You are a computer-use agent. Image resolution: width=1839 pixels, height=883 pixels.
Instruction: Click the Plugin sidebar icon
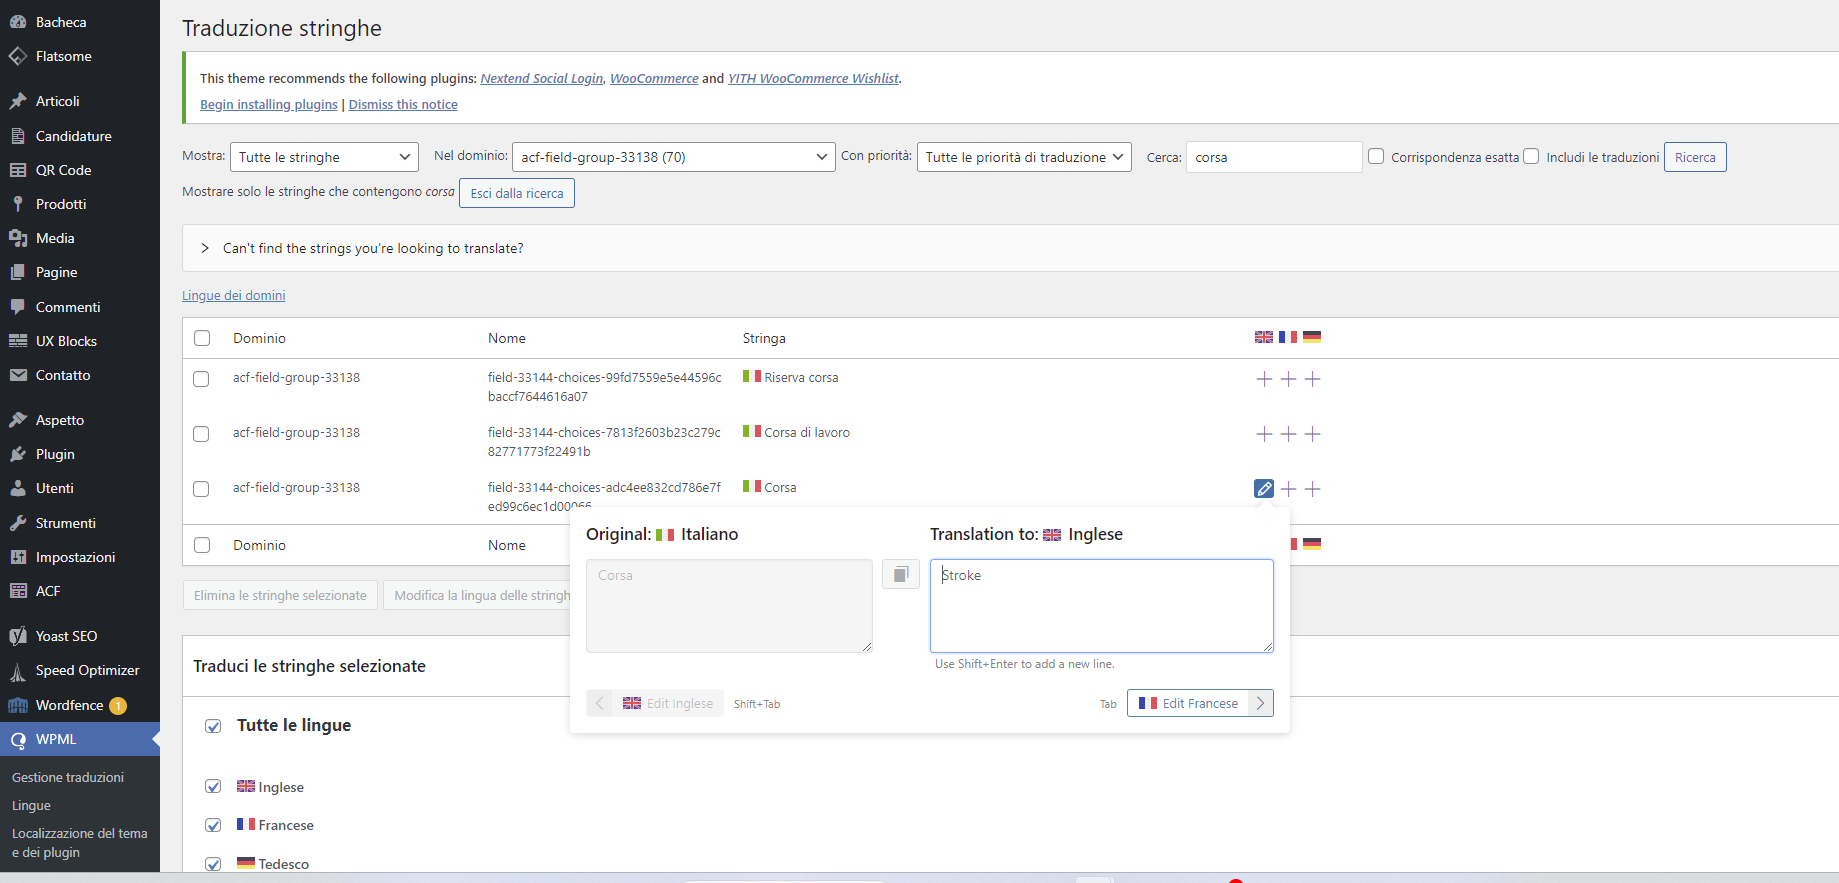tap(18, 454)
